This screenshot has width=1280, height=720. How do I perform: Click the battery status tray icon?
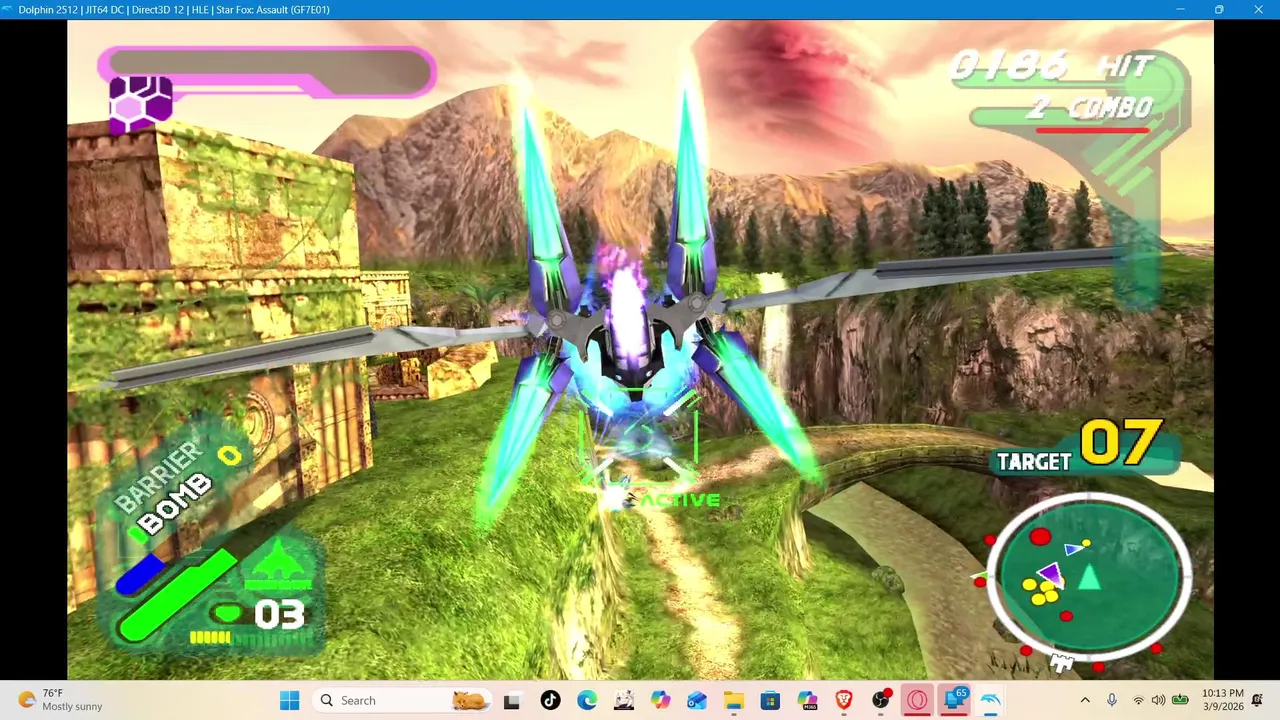click(x=1180, y=700)
